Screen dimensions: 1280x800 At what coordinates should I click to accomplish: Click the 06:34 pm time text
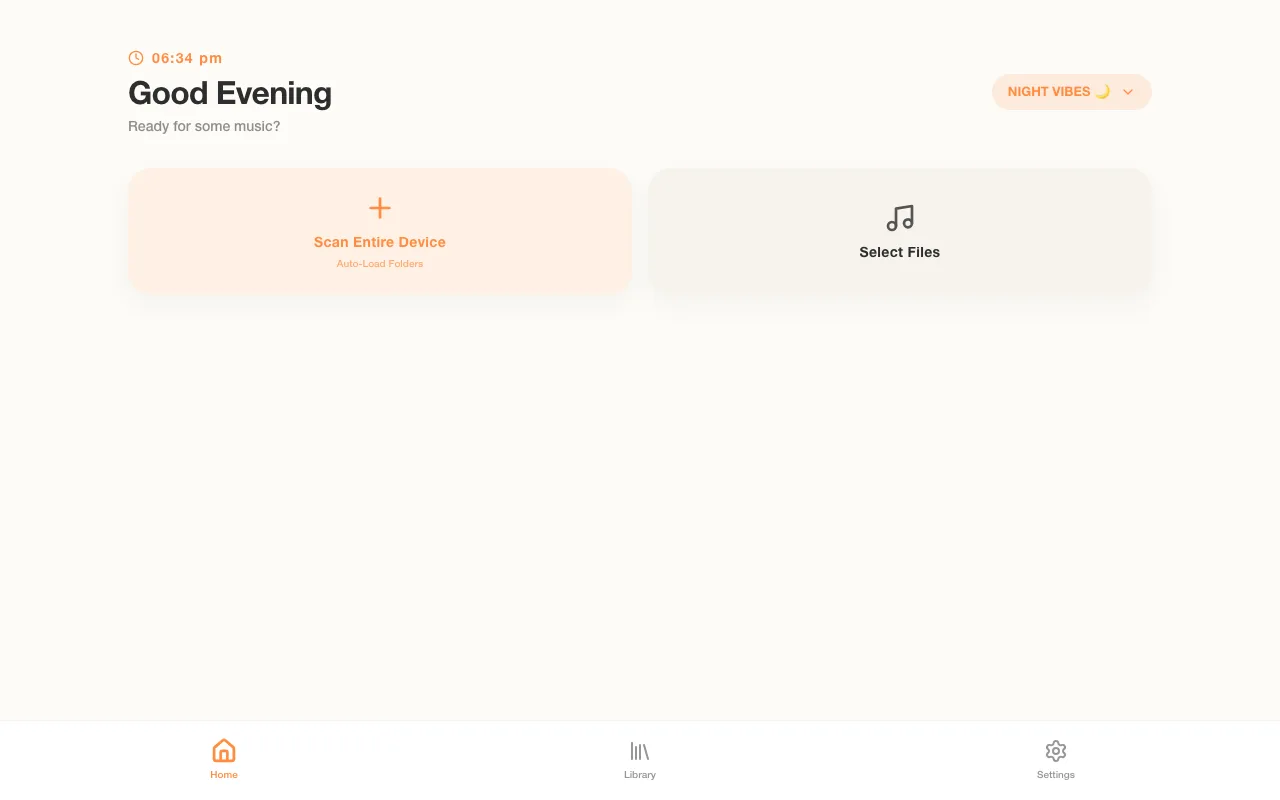[x=187, y=58]
